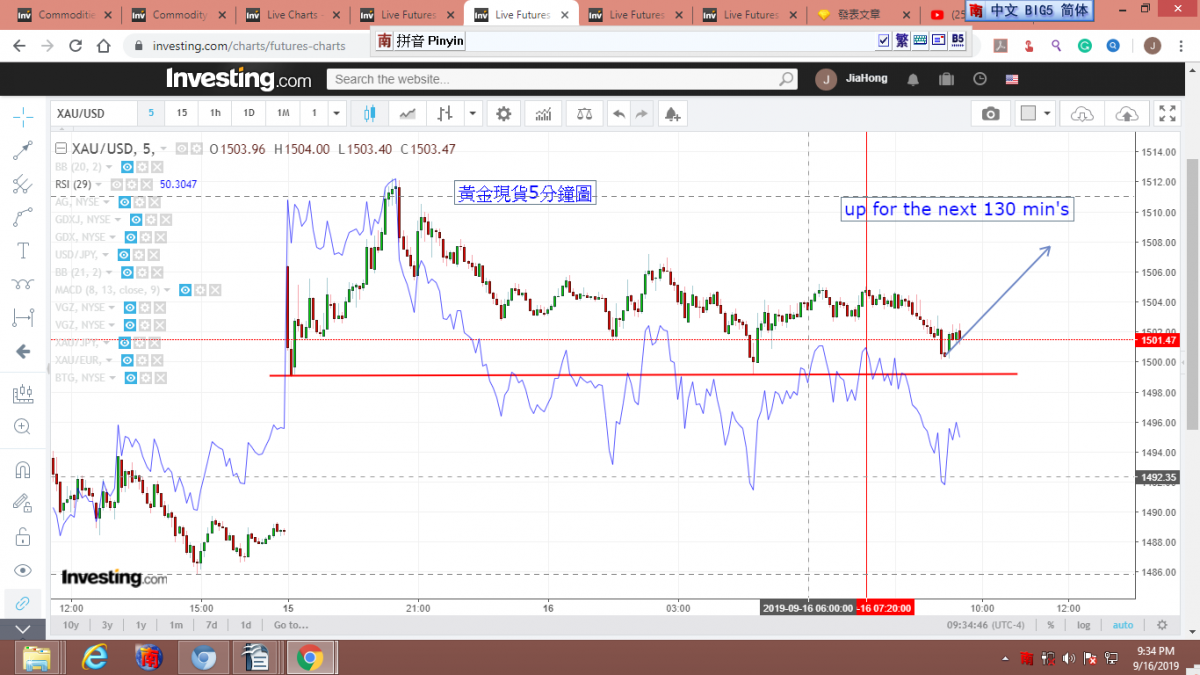The image size is (1200, 675).
Task: Click the 'Go to...' date button
Action: pyautogui.click(x=290, y=625)
